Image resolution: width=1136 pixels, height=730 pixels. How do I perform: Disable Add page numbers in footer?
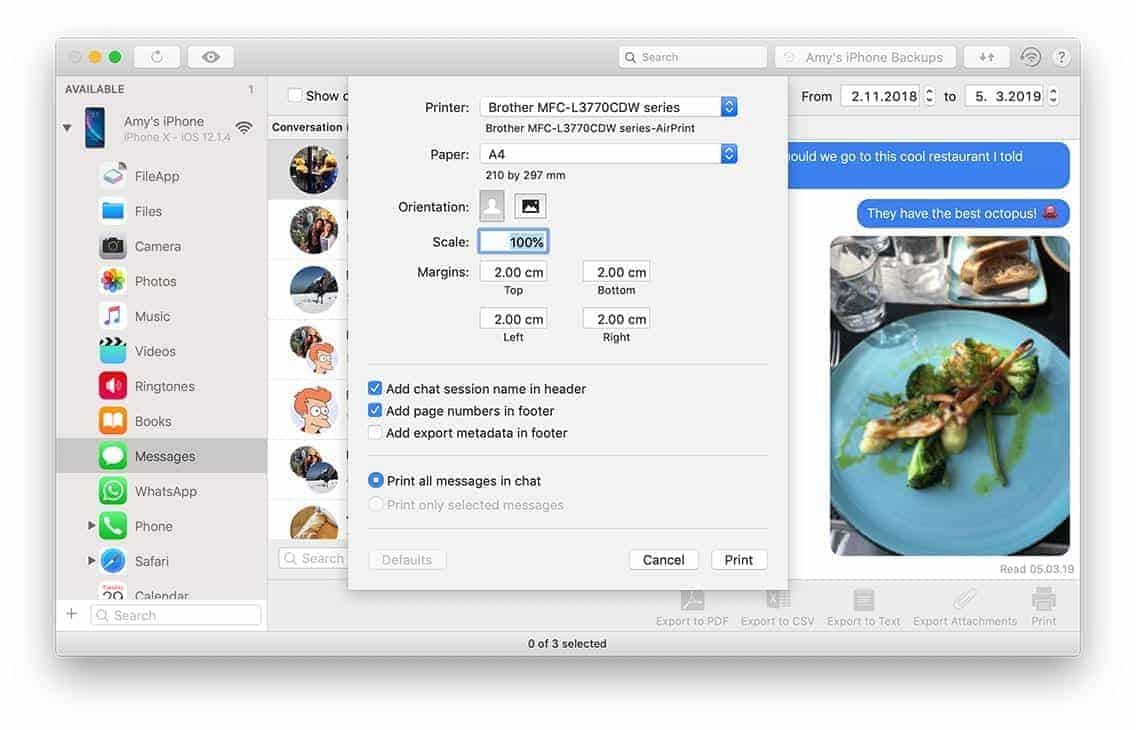coord(375,411)
